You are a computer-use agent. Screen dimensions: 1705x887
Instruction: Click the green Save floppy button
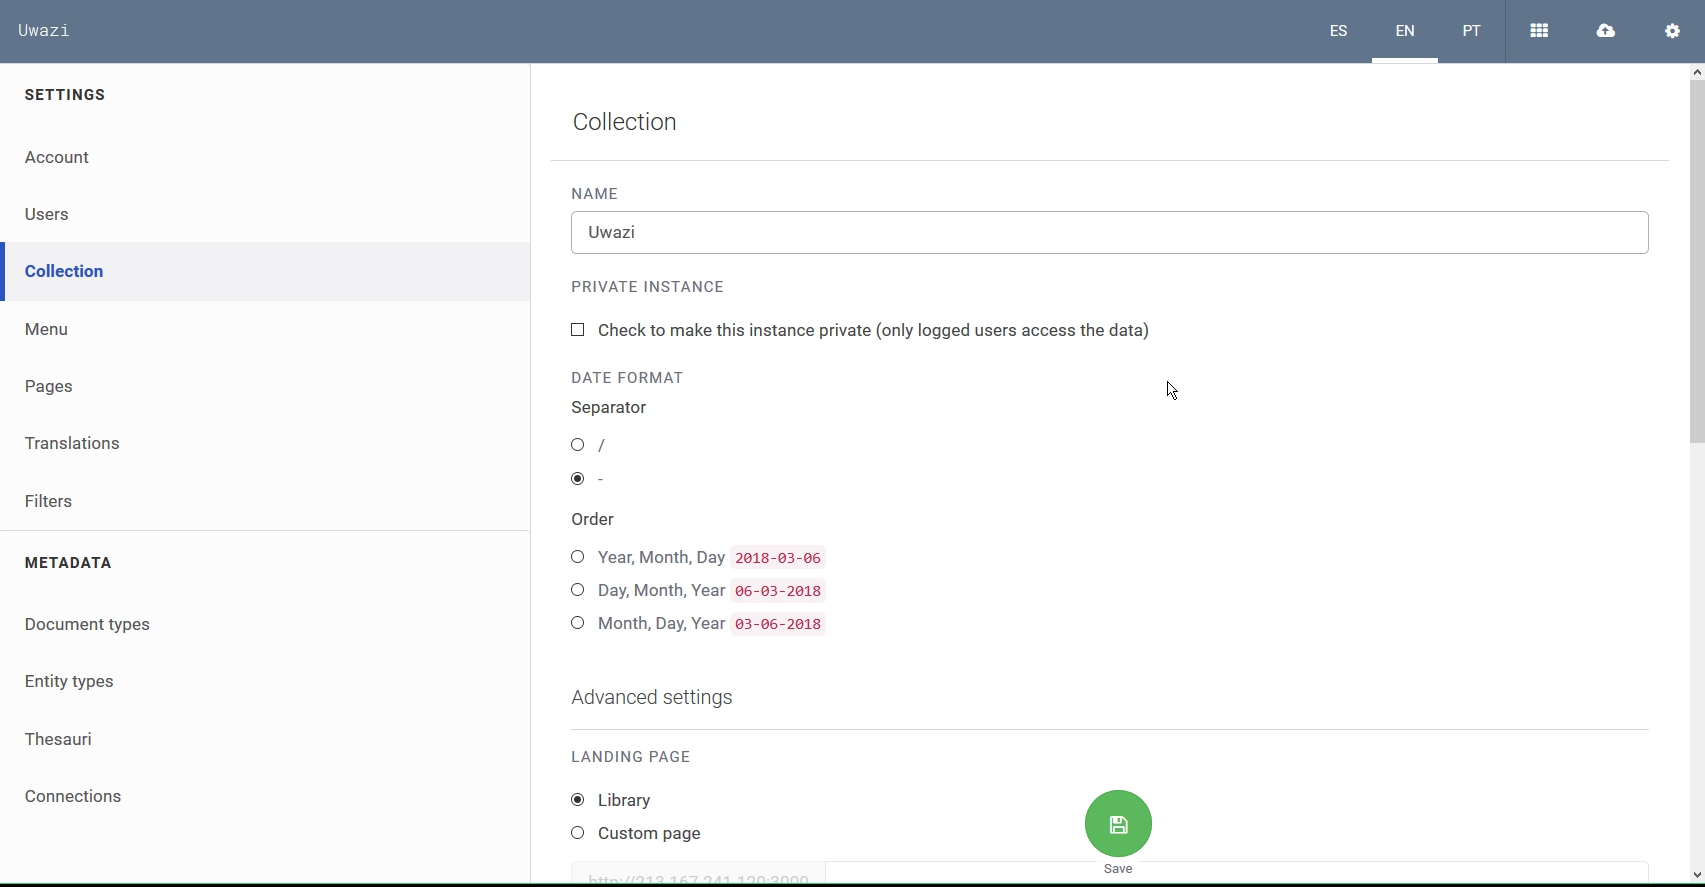pyautogui.click(x=1118, y=824)
